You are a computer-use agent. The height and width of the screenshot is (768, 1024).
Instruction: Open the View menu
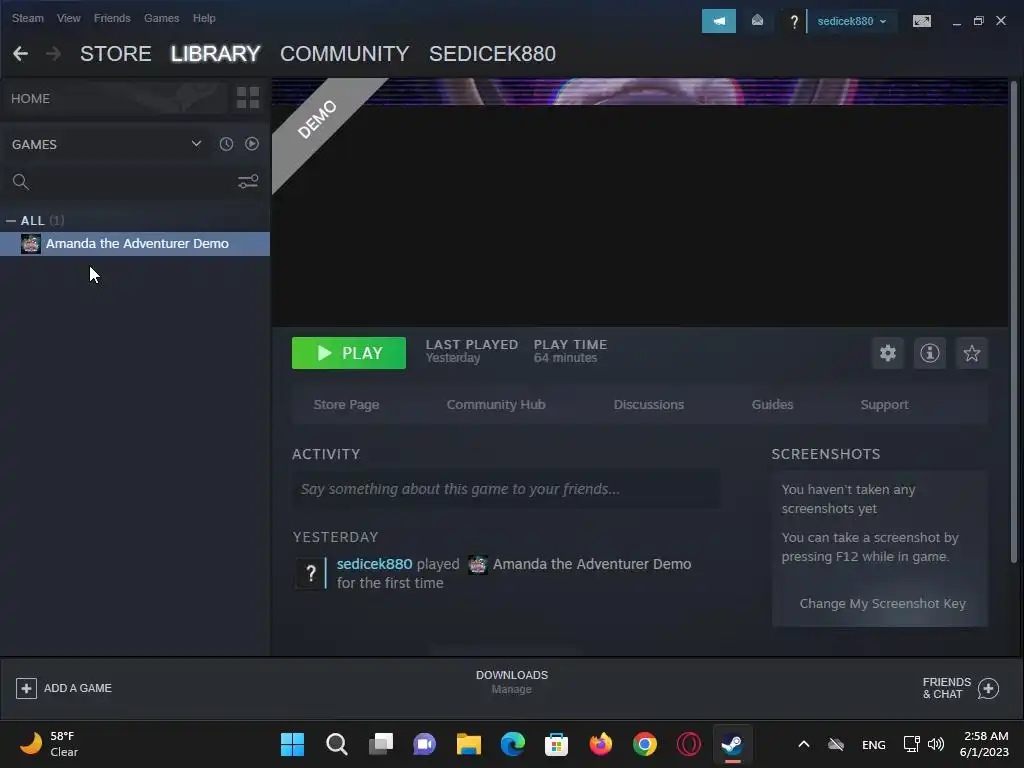pyautogui.click(x=69, y=18)
